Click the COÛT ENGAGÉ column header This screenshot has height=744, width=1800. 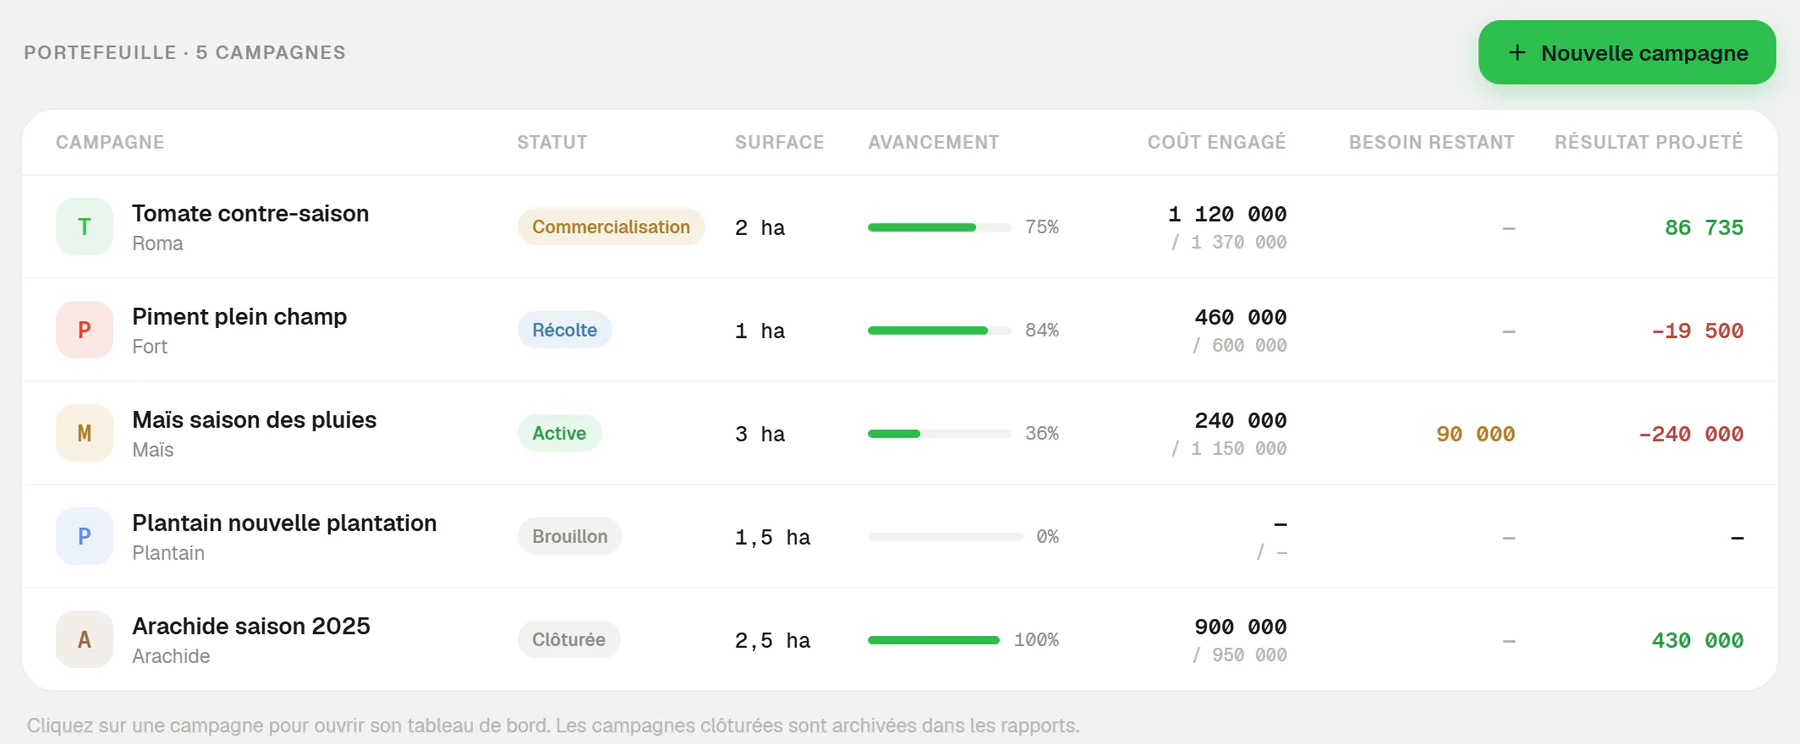point(1217,142)
